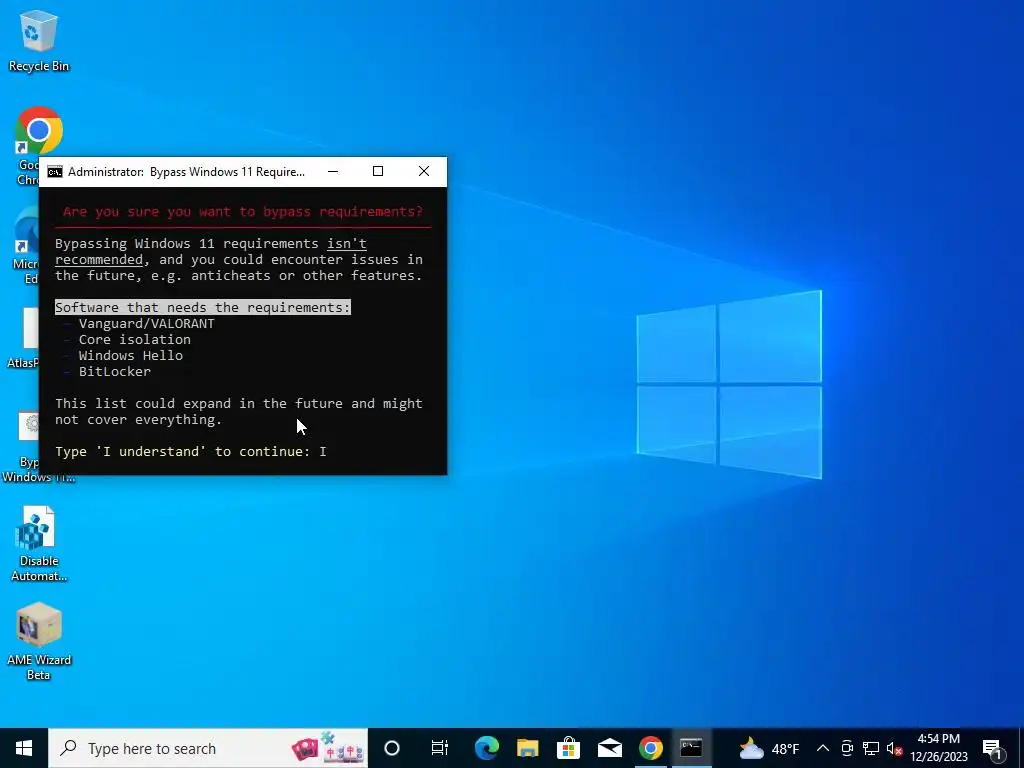
Task: Show hidden system tray icons
Action: (x=823, y=748)
